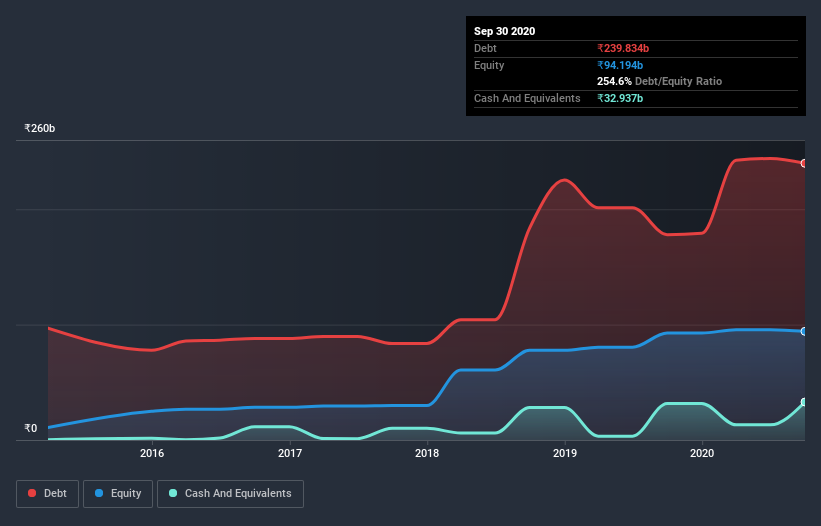Select the 2017 x-axis label
Viewport: 821px width, 526px height.
click(290, 453)
